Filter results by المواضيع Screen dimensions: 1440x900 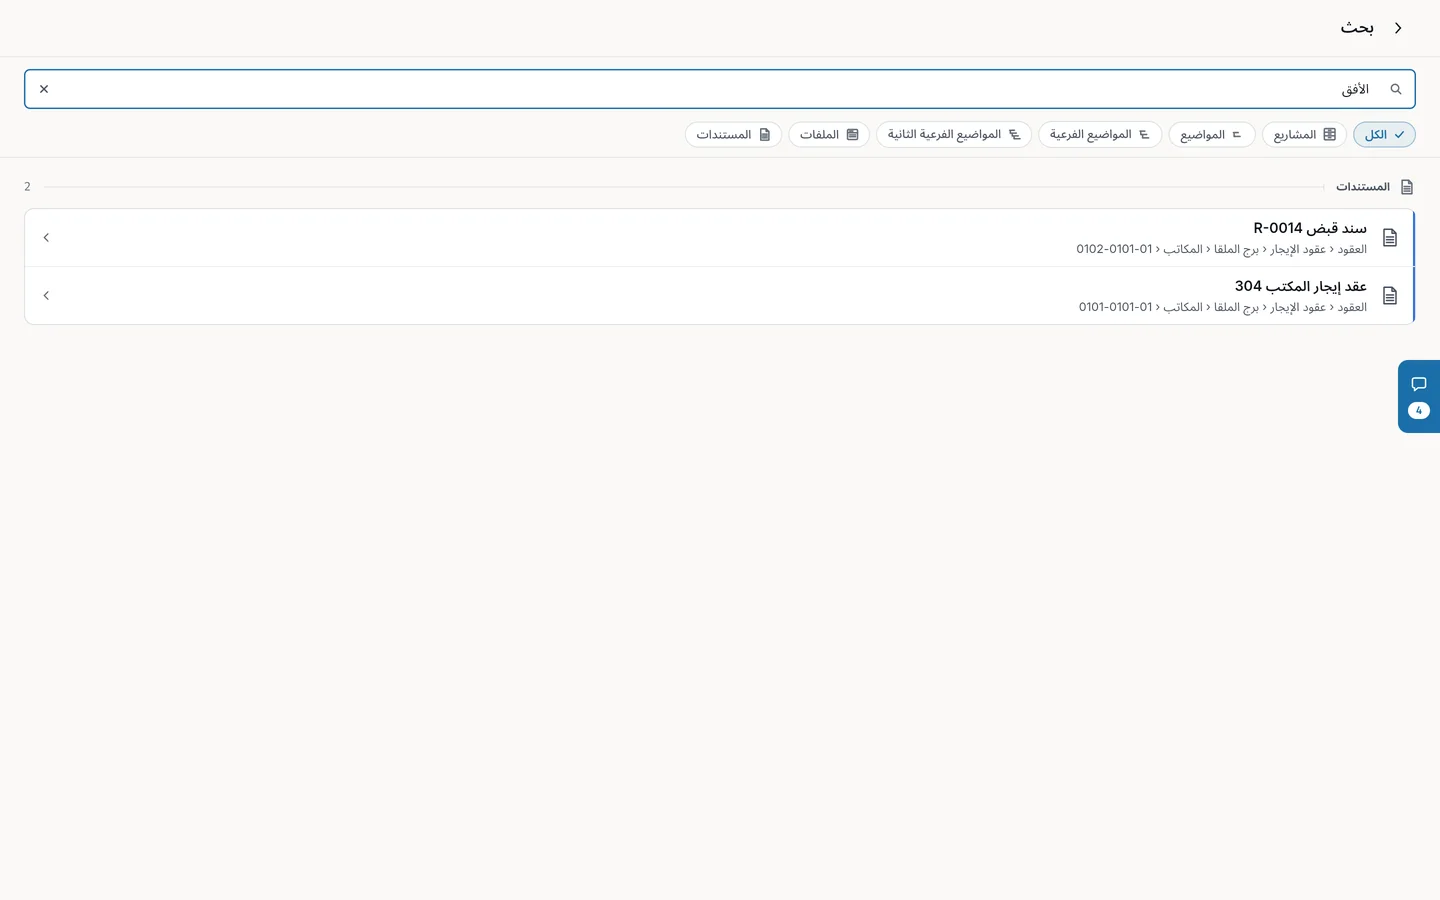click(1211, 135)
